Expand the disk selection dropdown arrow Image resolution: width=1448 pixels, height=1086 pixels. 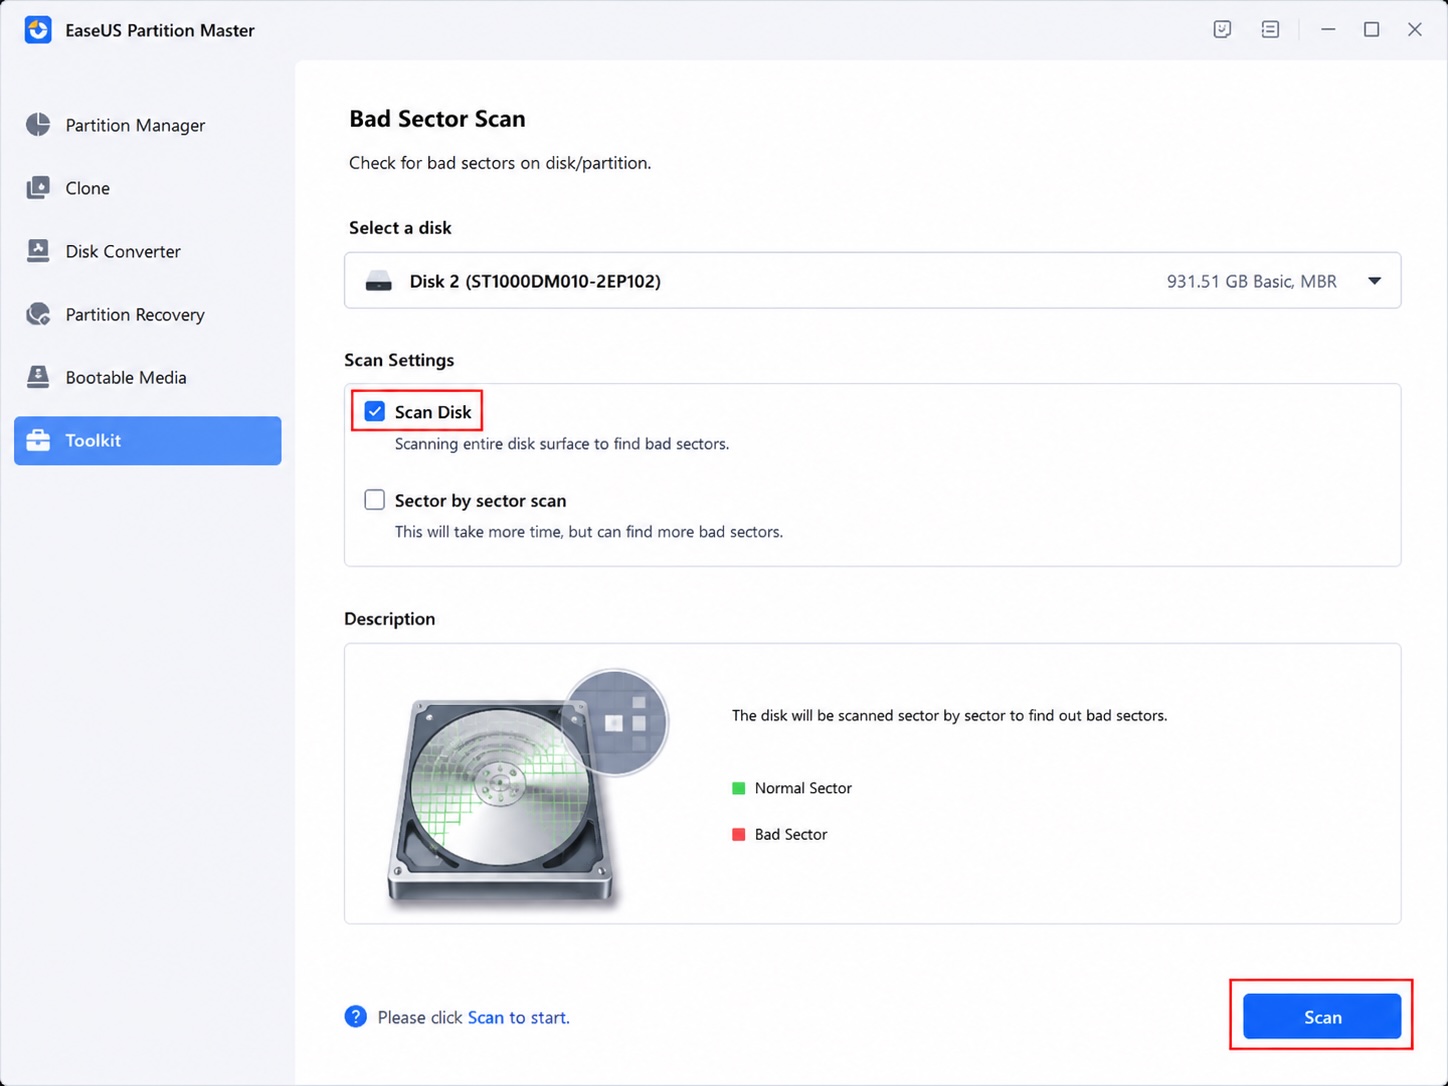coord(1375,281)
